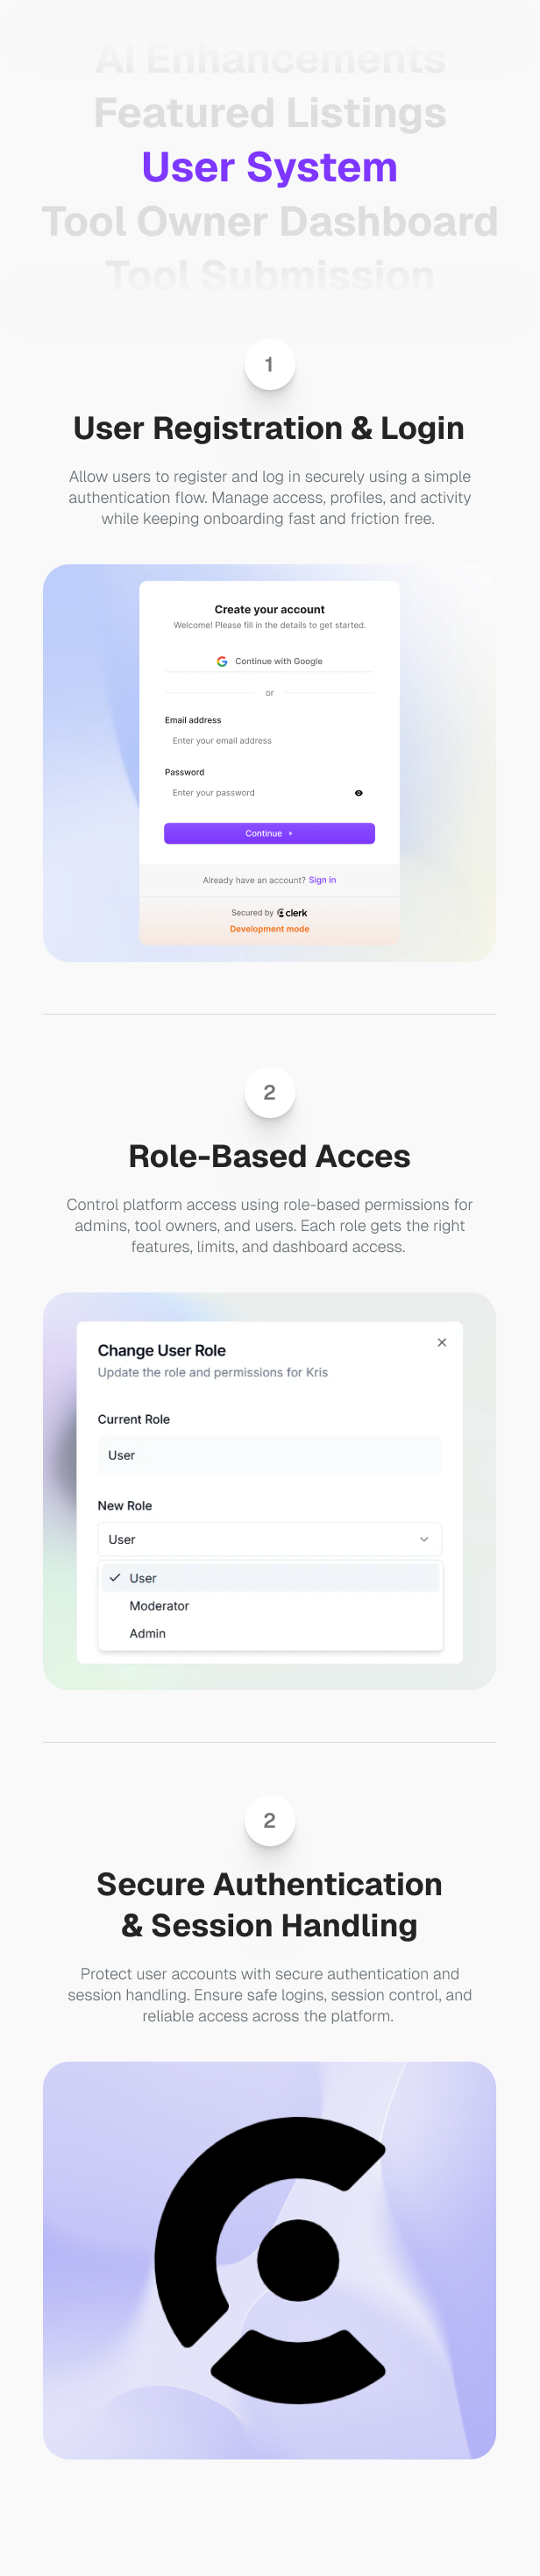Click the checkmark next to User option
Screen dimensions: 540x2576
pos(115,1577)
